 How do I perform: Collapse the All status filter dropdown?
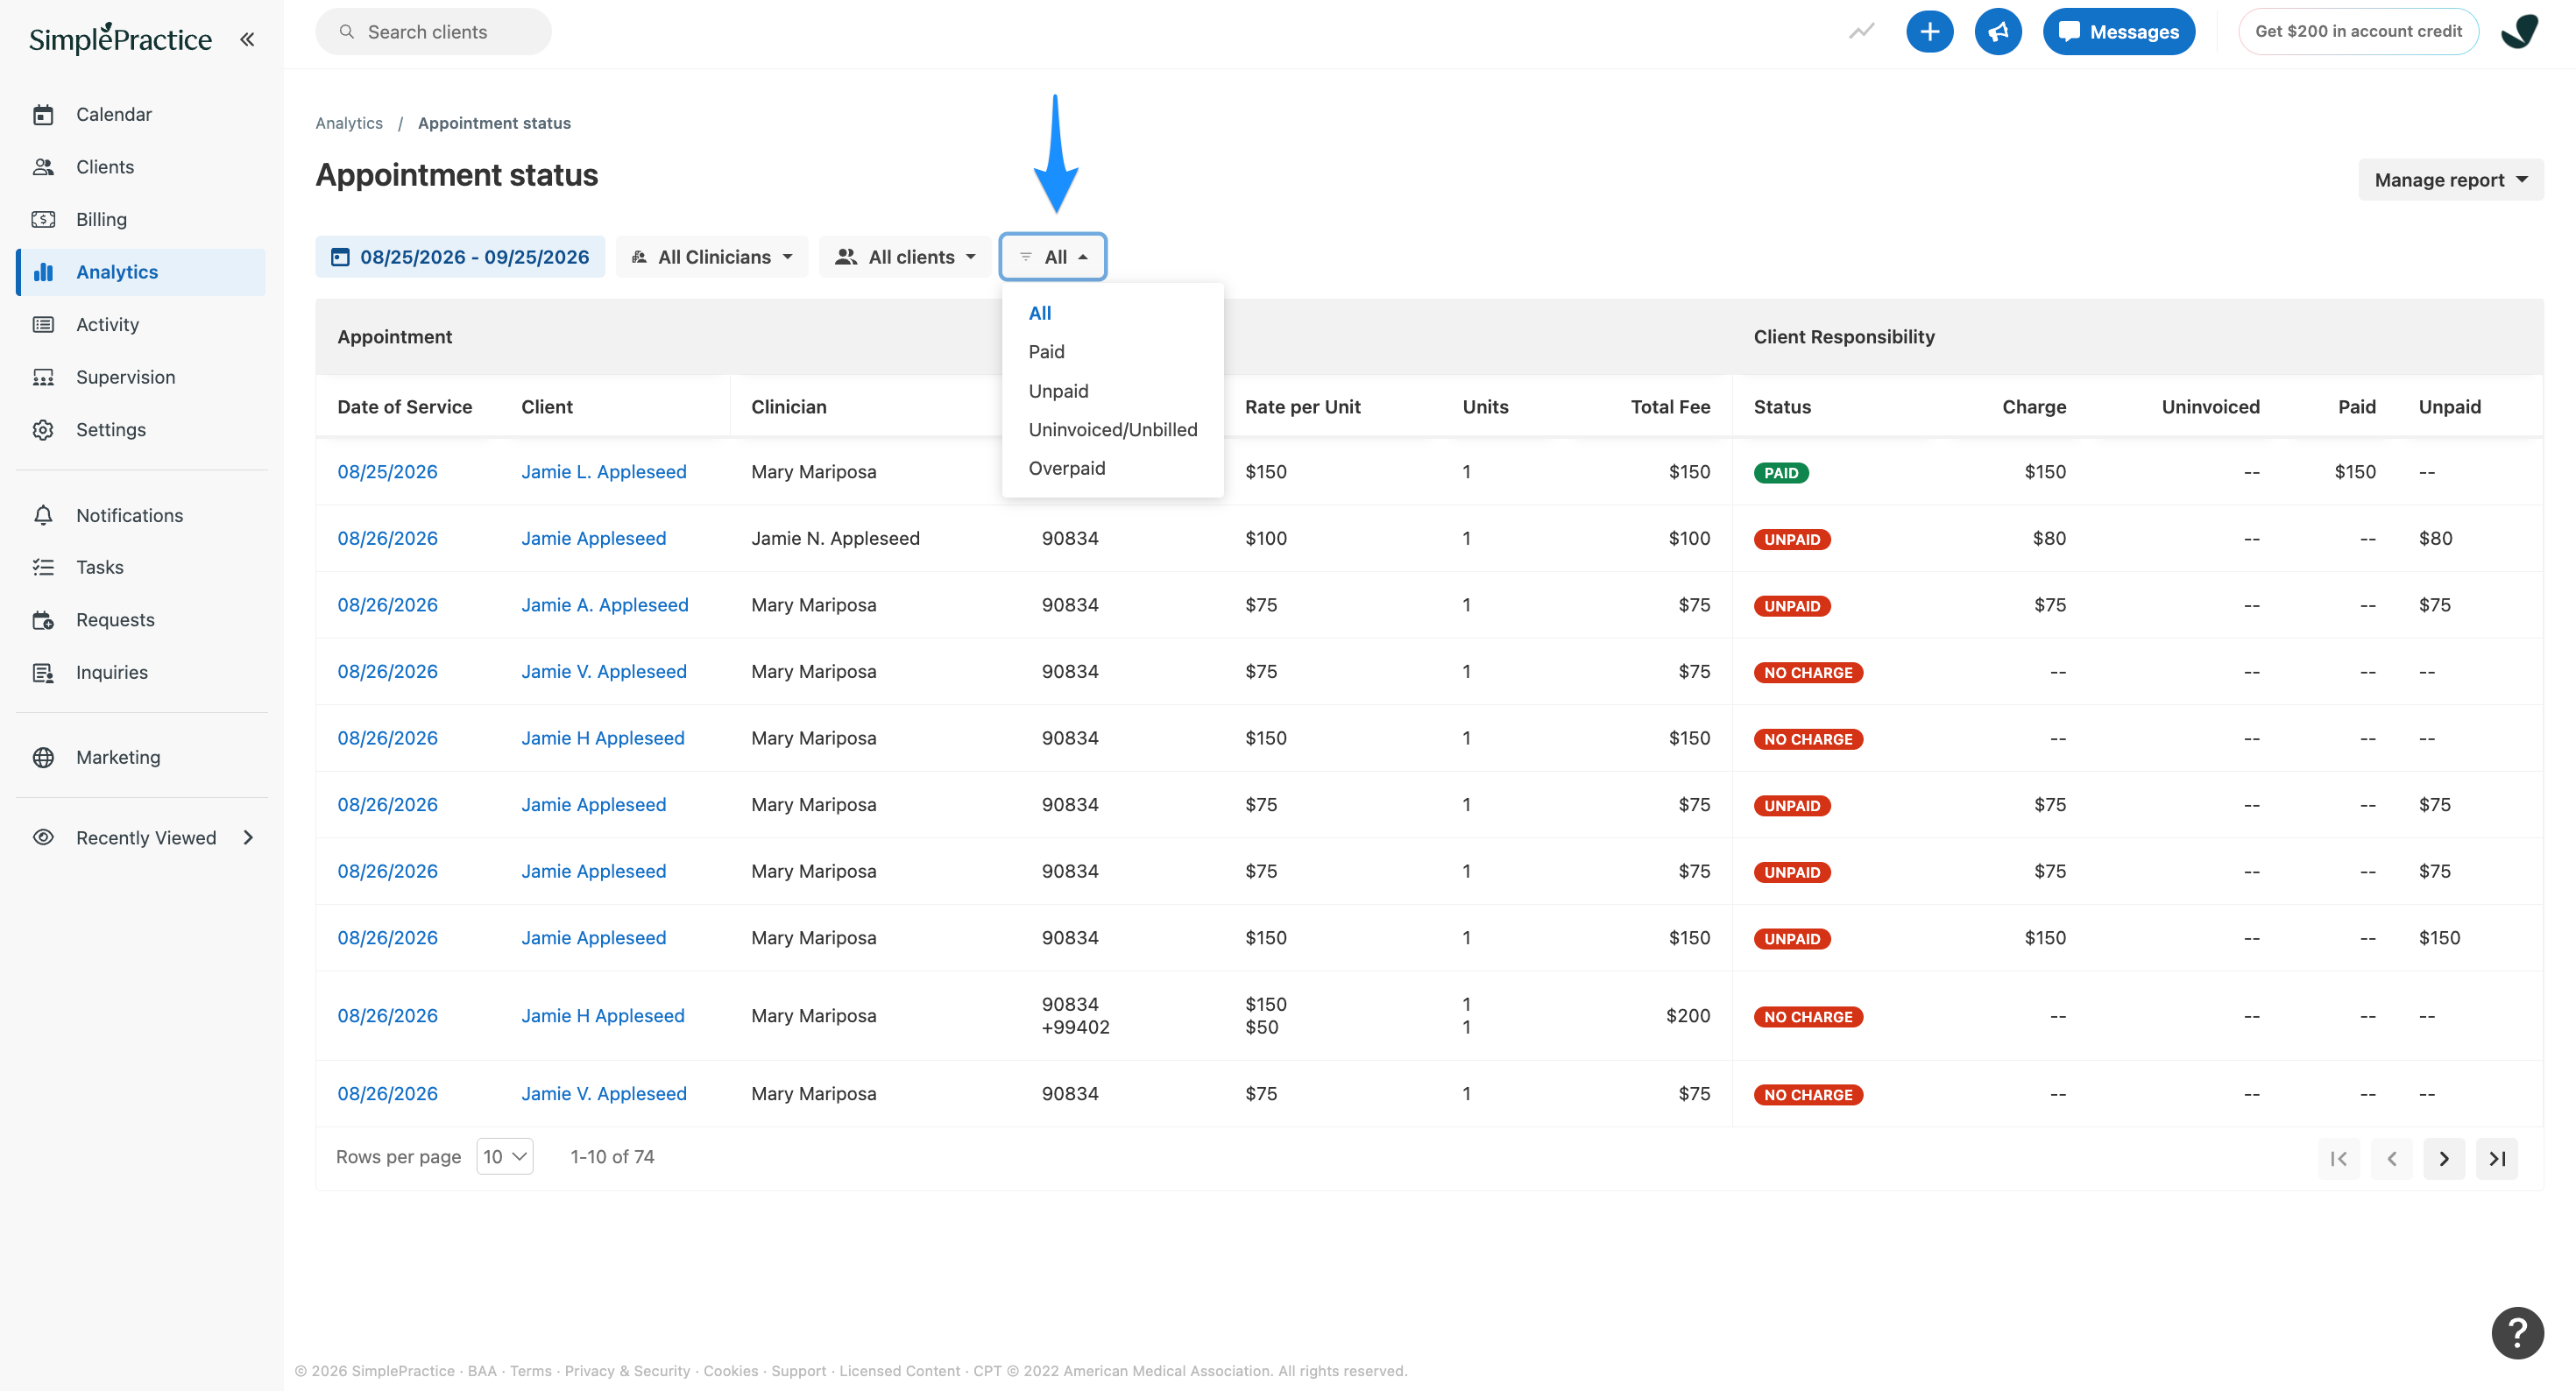(1053, 257)
